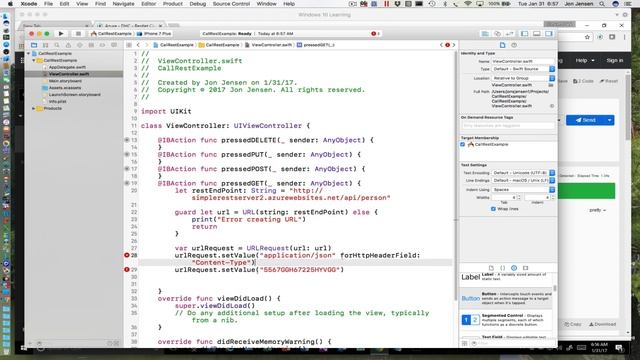Open the Issue navigator warning icon
Image resolution: width=640 pixels, height=360 pixels.
click(x=68, y=45)
